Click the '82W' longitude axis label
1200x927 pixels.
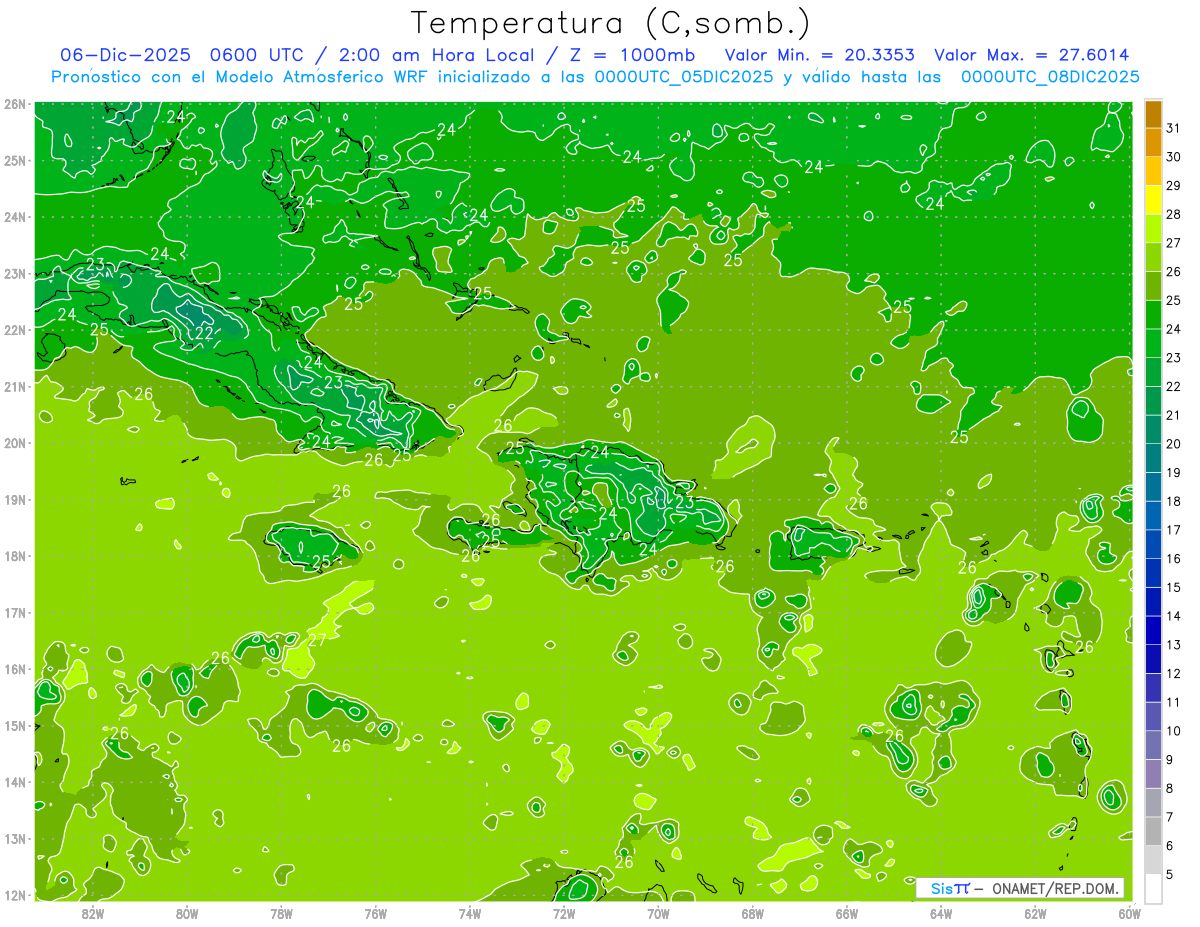pos(92,913)
